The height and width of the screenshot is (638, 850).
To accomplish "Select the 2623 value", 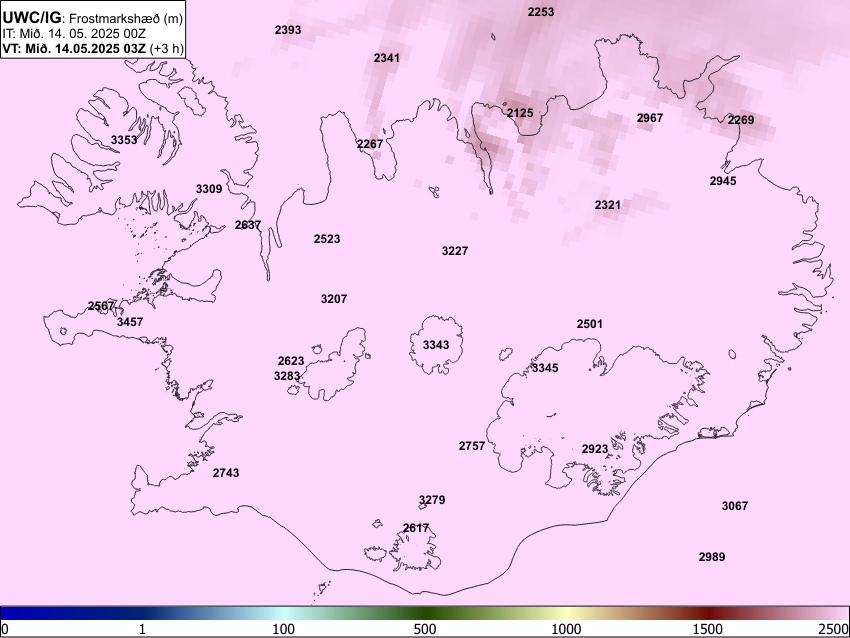I will pyautogui.click(x=291, y=361).
